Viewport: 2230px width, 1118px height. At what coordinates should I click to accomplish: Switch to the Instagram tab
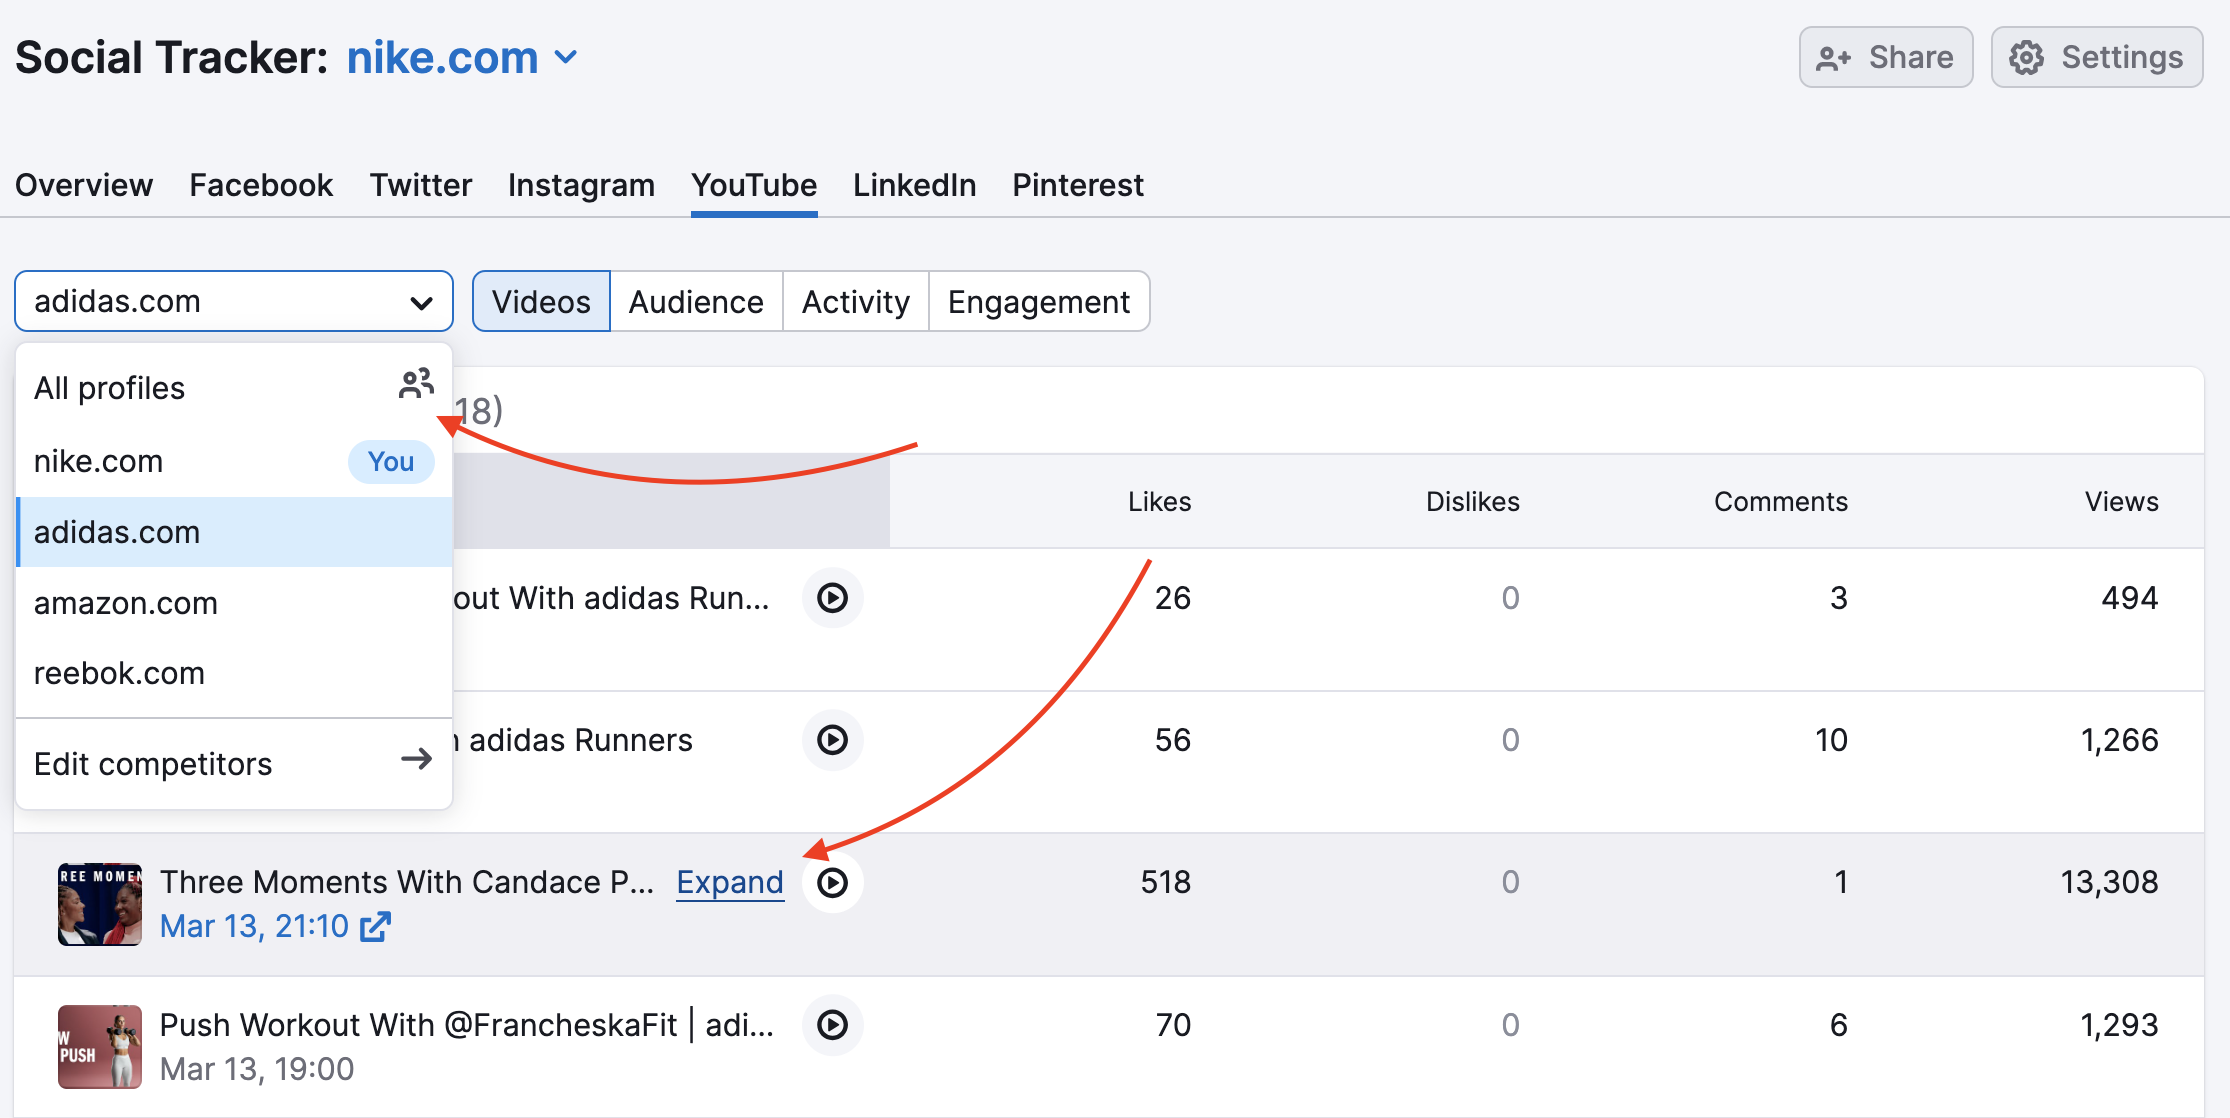581,185
